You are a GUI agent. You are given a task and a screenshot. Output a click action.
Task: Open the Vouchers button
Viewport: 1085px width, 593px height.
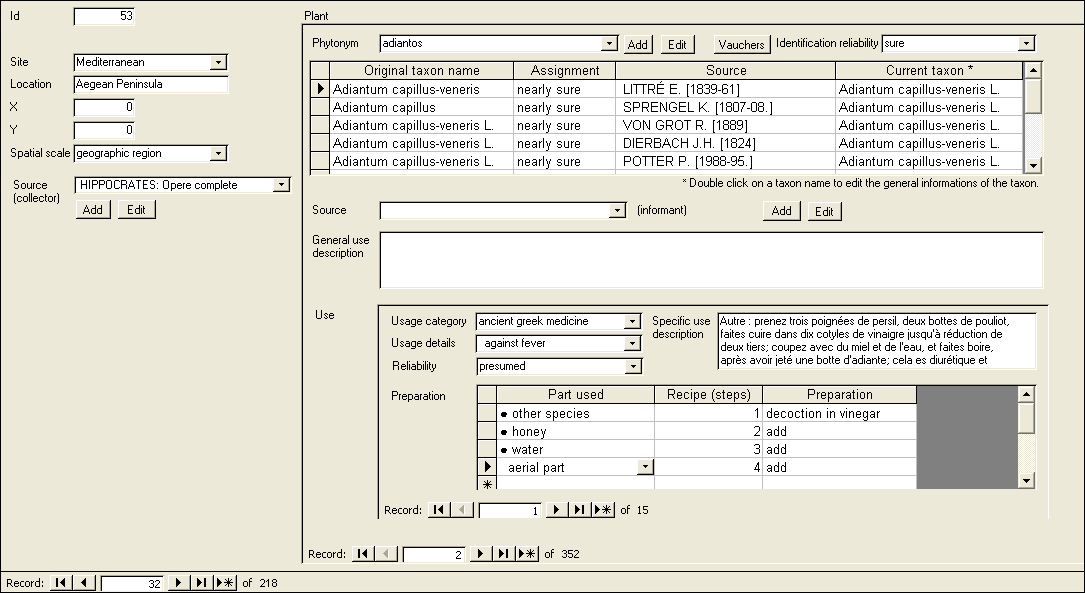[x=742, y=44]
